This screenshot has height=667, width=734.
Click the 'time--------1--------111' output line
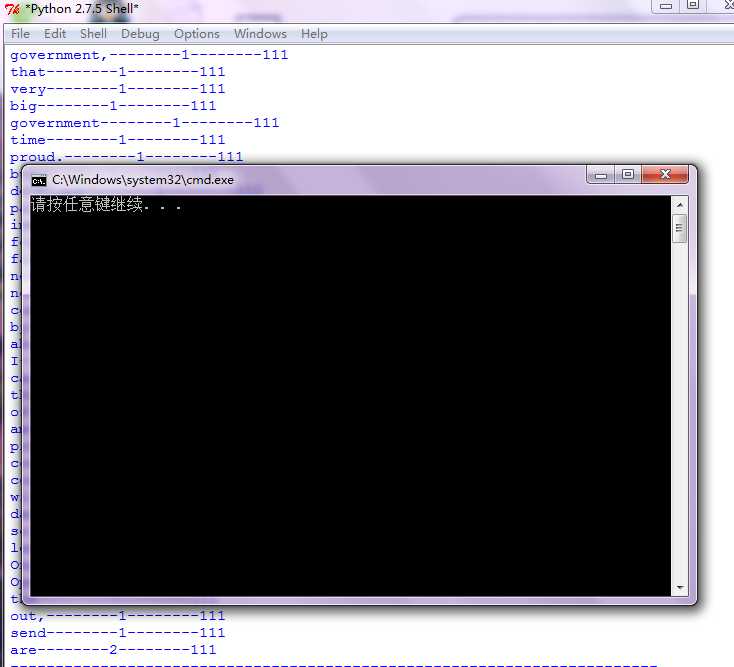pyautogui.click(x=117, y=140)
